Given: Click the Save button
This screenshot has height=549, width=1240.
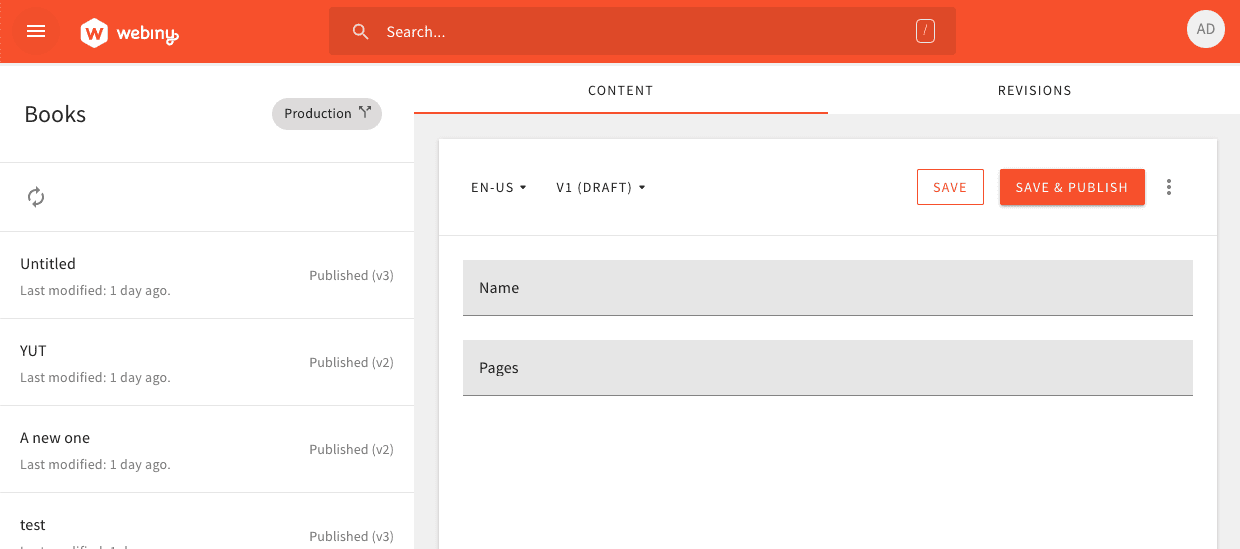Looking at the screenshot, I should [949, 187].
